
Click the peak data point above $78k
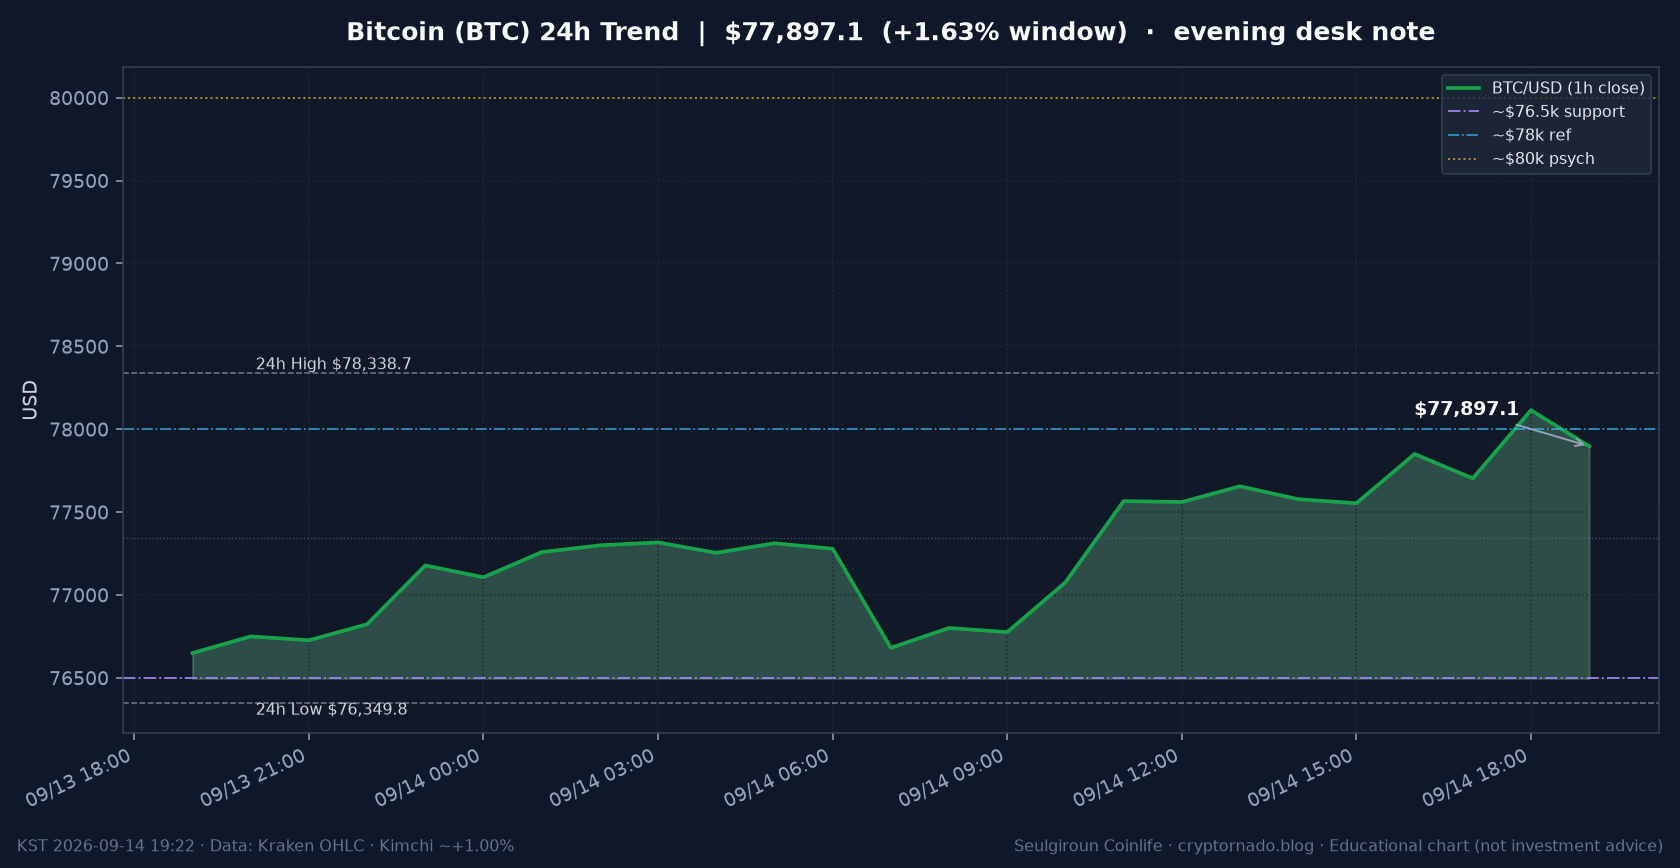tap(1530, 410)
